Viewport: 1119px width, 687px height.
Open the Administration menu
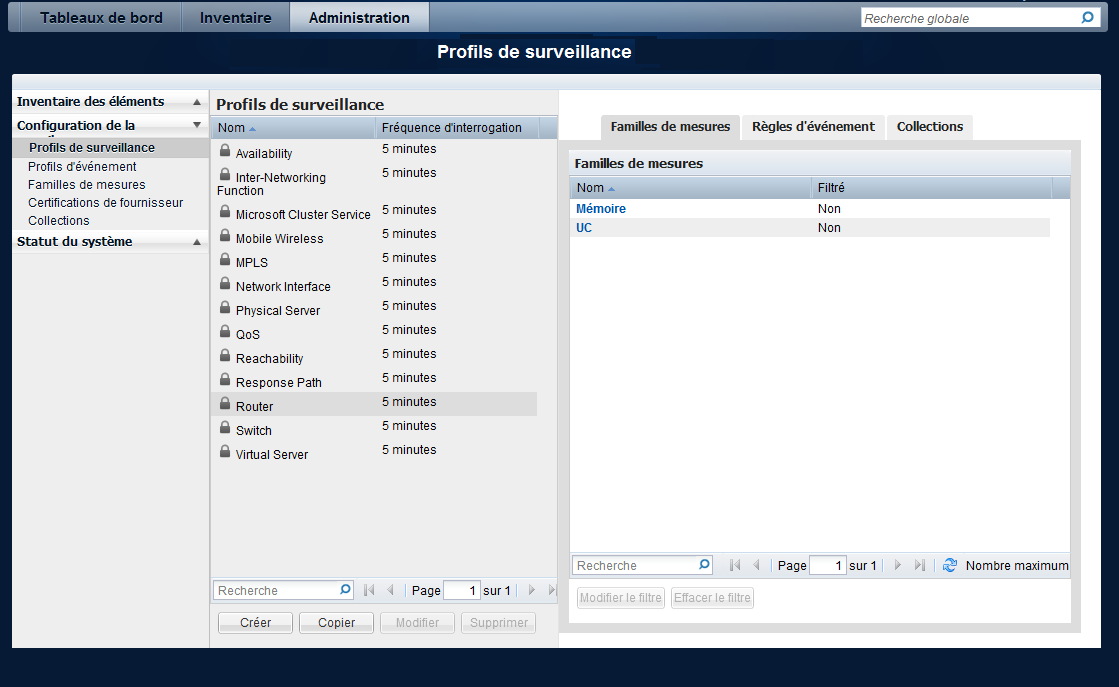tap(359, 18)
